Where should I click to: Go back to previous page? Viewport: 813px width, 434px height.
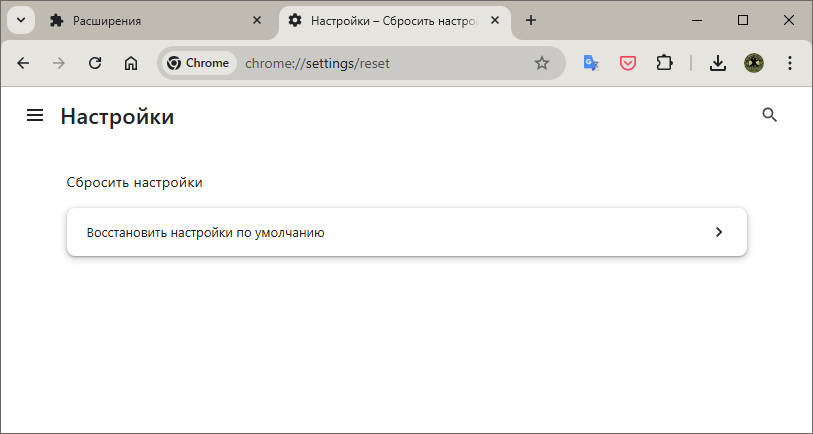[x=23, y=63]
